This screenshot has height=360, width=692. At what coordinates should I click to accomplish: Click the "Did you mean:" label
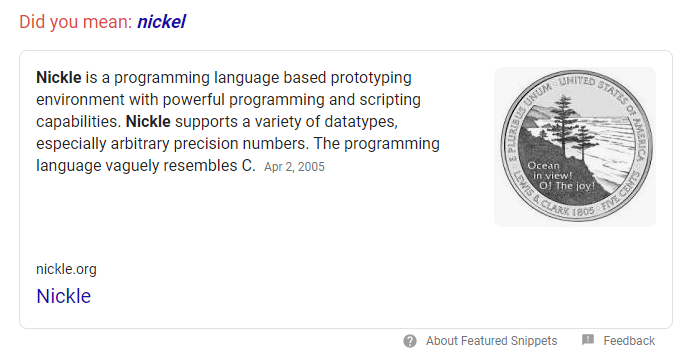(75, 22)
